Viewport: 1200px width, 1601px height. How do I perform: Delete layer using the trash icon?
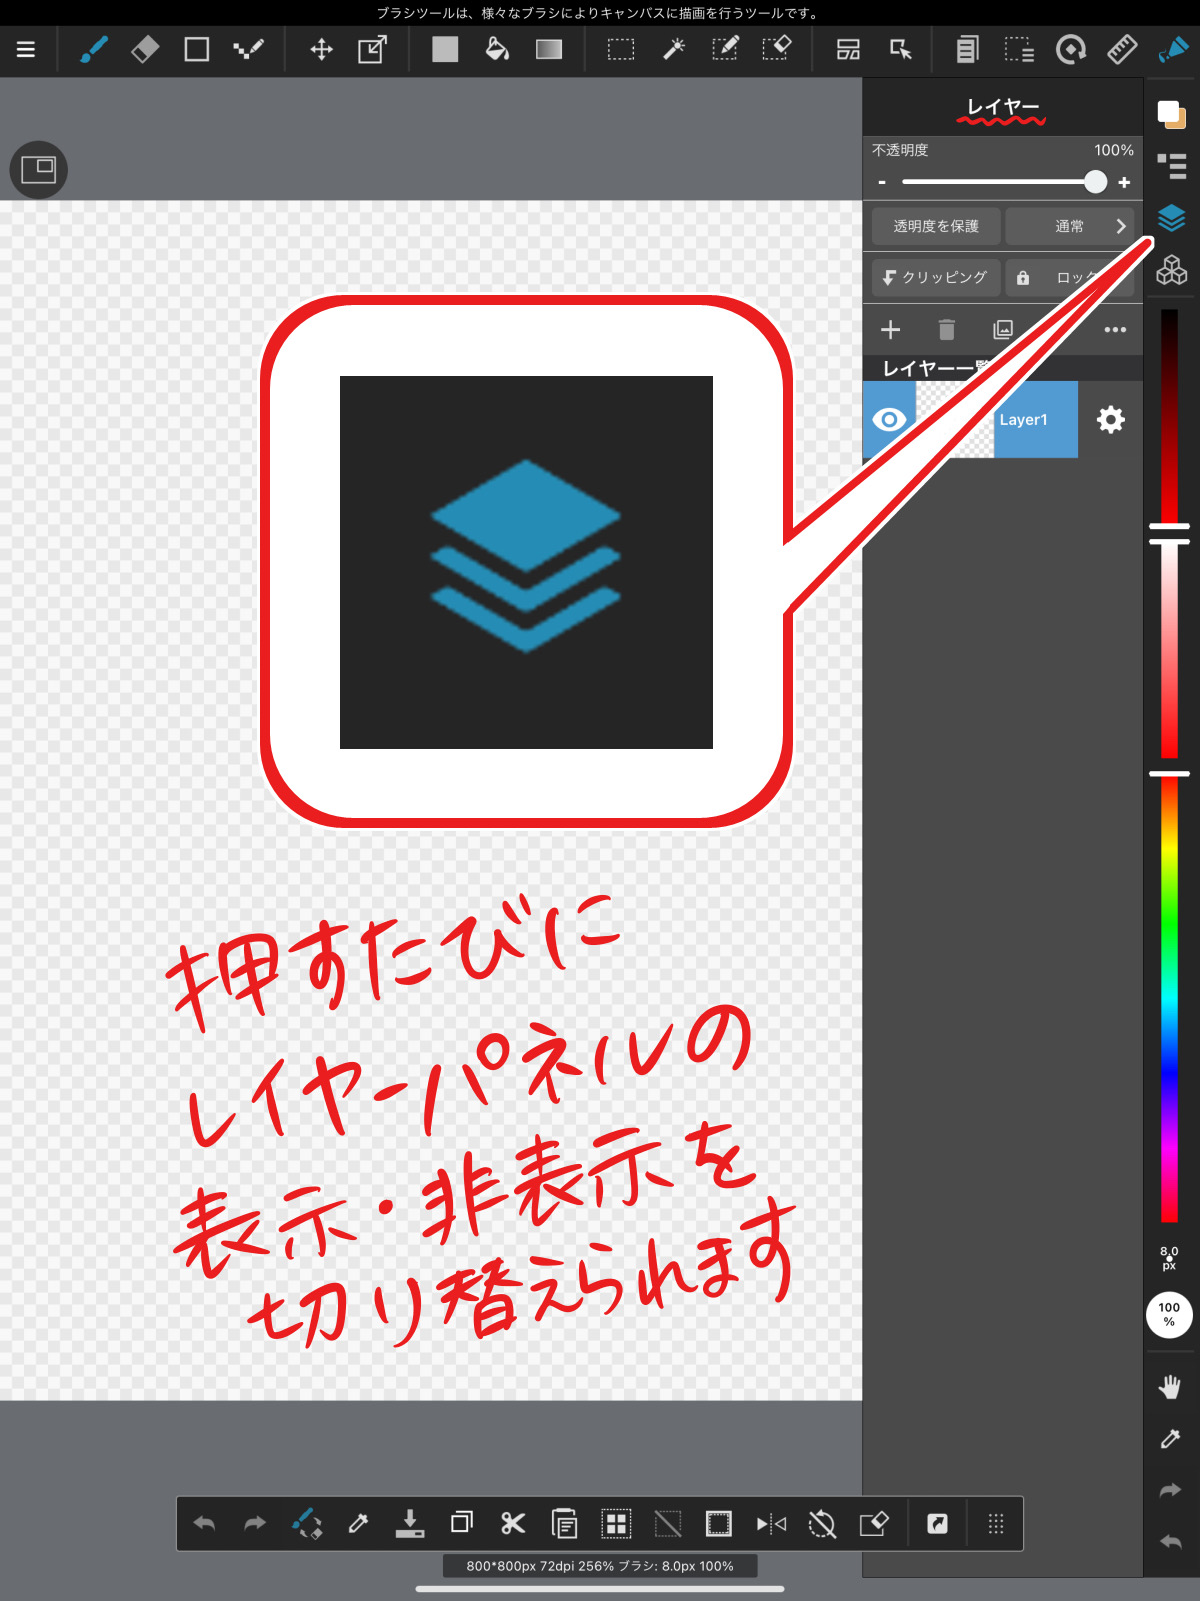[946, 330]
